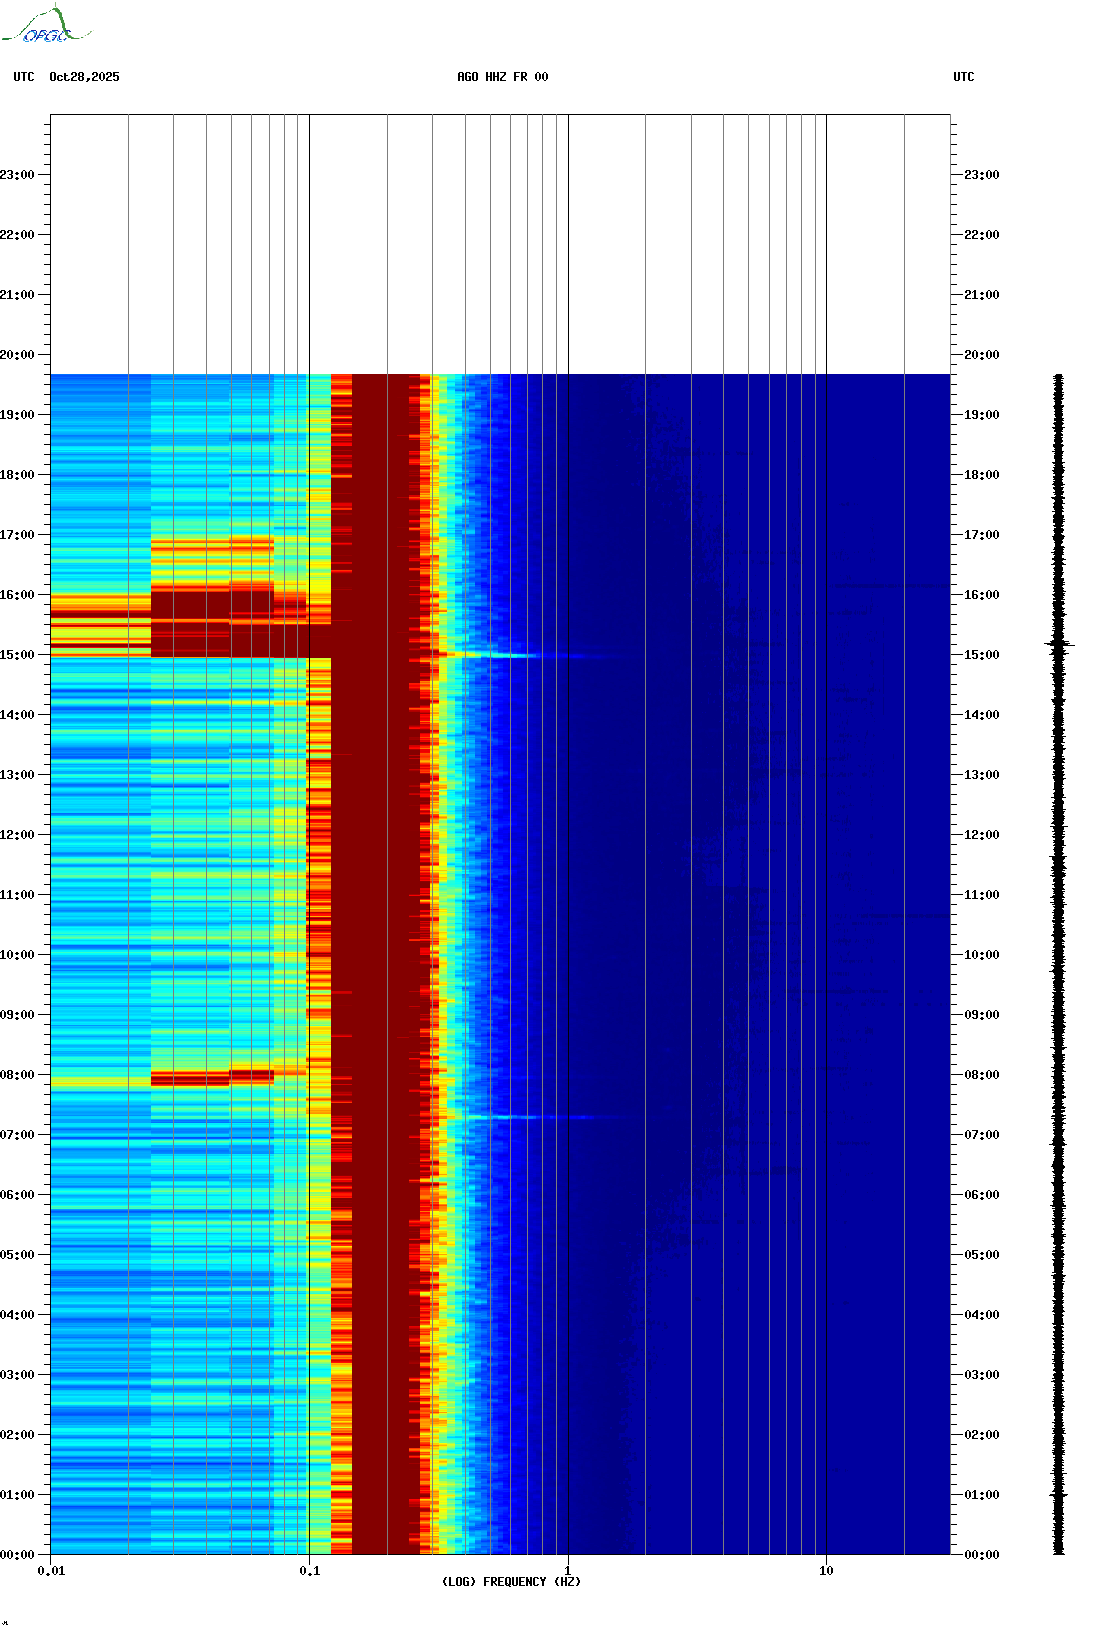
Task: Click the 10 Hz frequency axis label
Action: click(826, 1571)
